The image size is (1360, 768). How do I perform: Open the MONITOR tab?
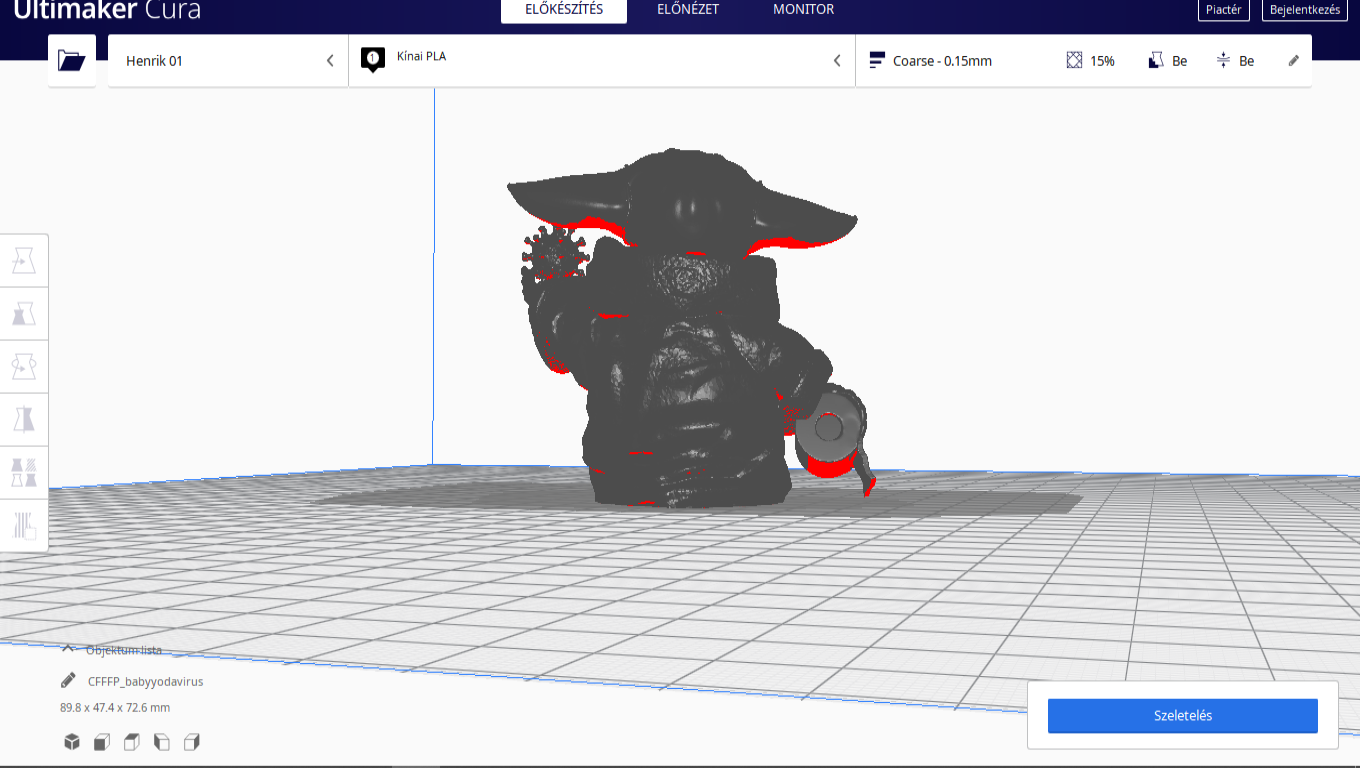pos(803,10)
